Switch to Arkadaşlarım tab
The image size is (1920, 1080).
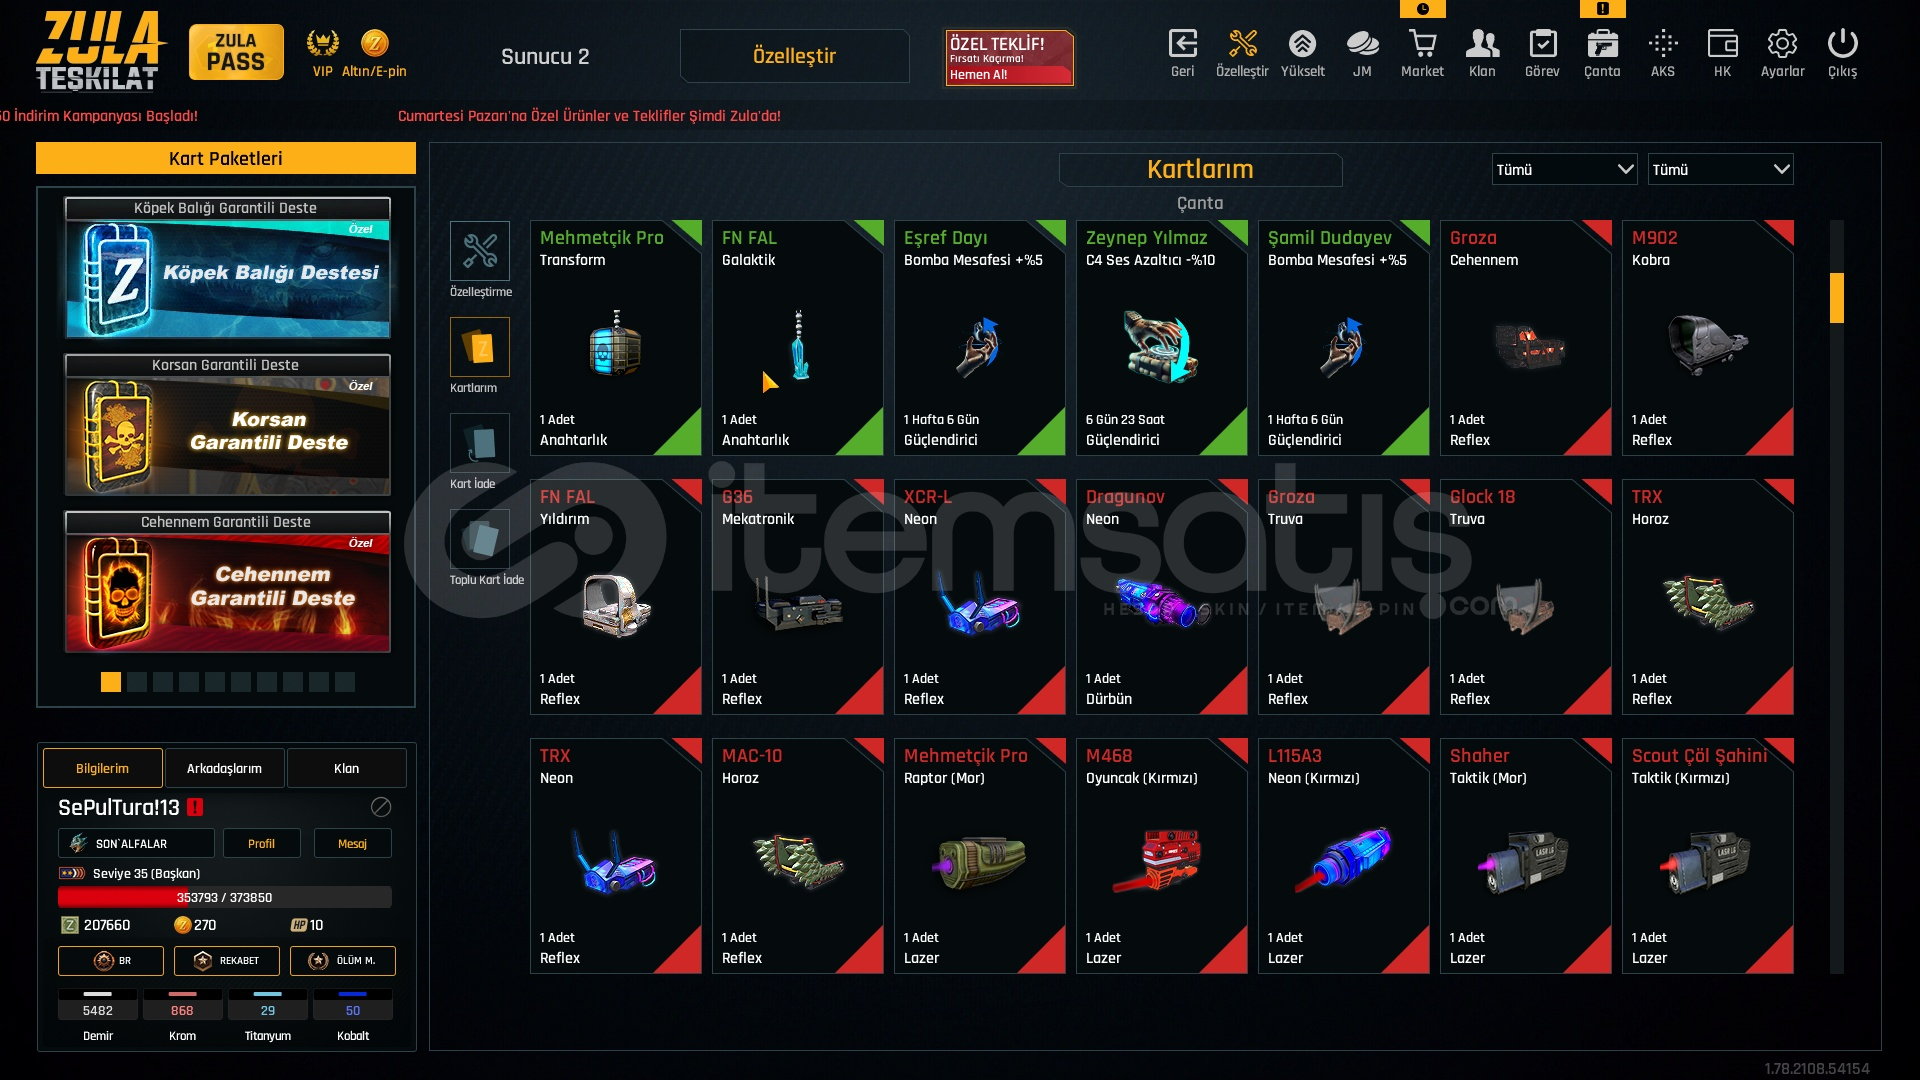224,768
